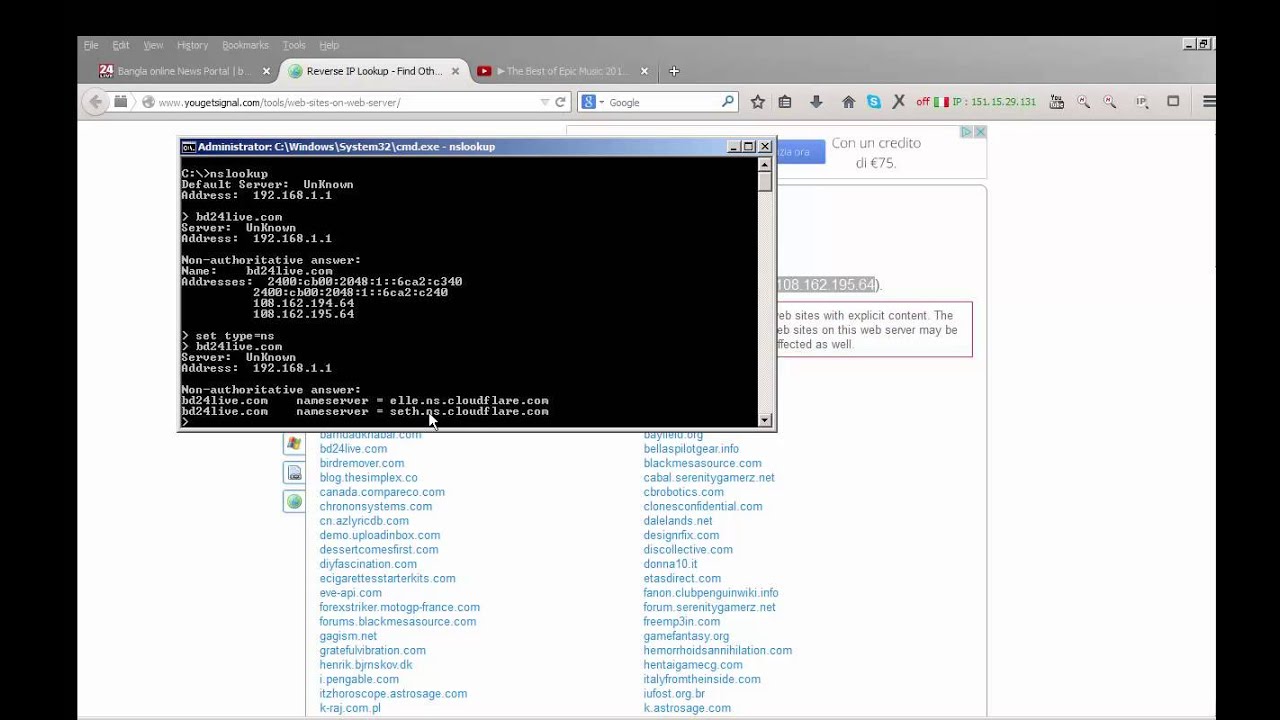Click the cmd window scroll up arrow
1280x720 pixels.
765,164
